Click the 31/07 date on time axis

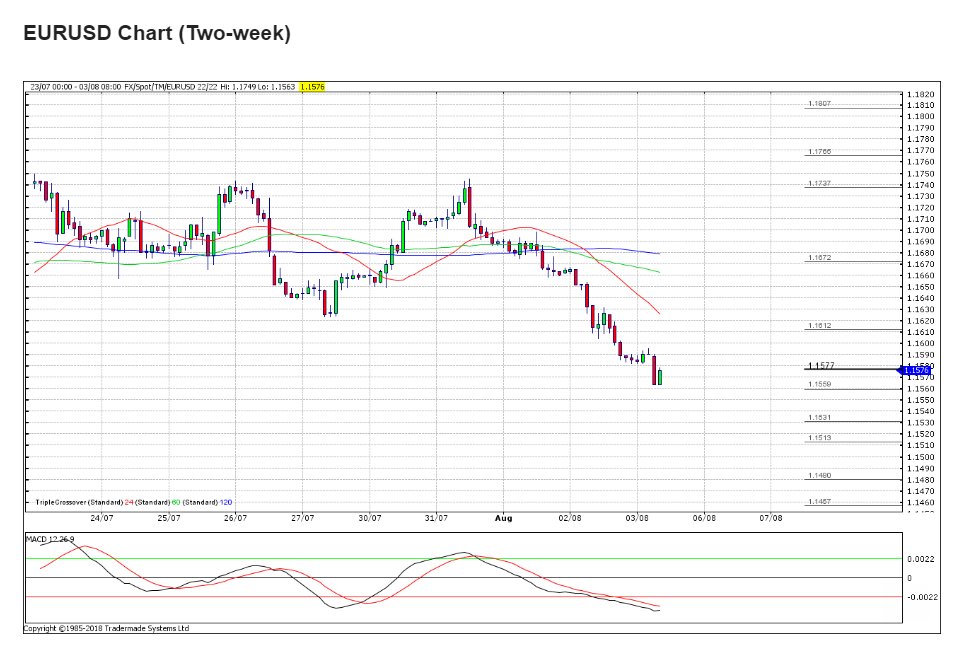click(436, 518)
